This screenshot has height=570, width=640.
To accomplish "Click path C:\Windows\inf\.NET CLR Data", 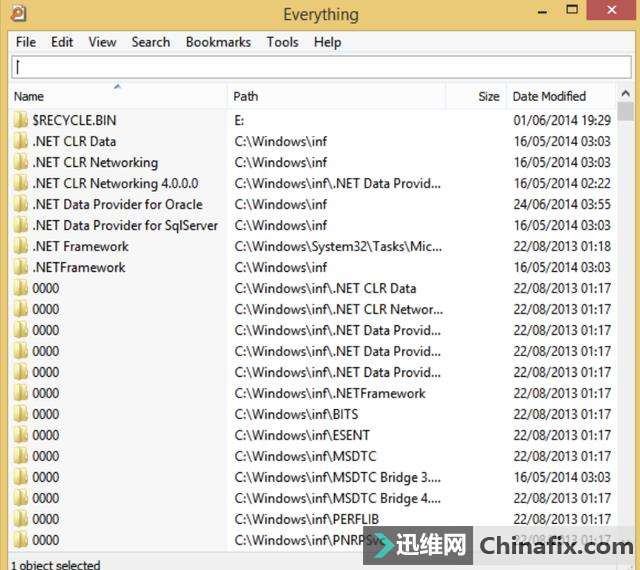I will coord(325,288).
